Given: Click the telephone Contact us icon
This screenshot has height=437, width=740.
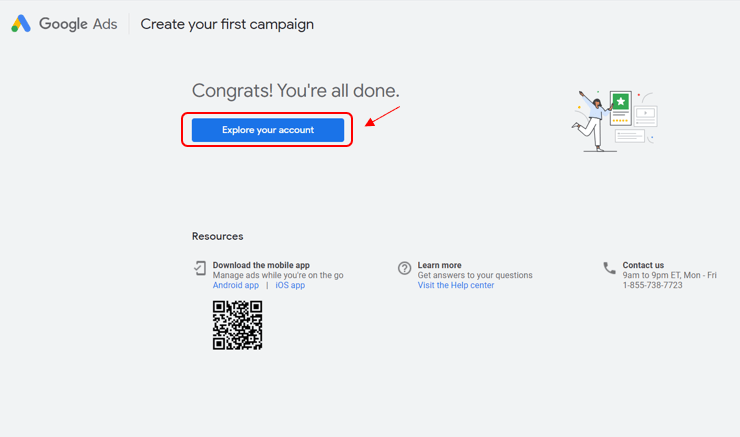Looking at the screenshot, I should point(609,268).
